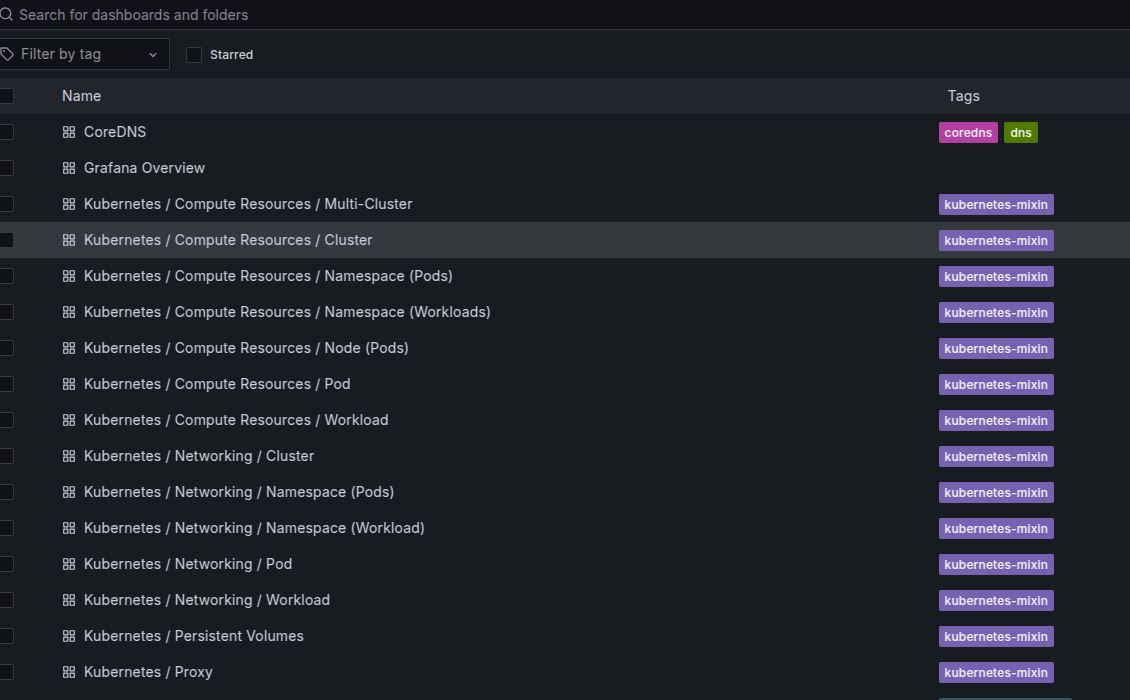
Task: Click dashboard icon for Networking / Workload
Action: click(69, 601)
